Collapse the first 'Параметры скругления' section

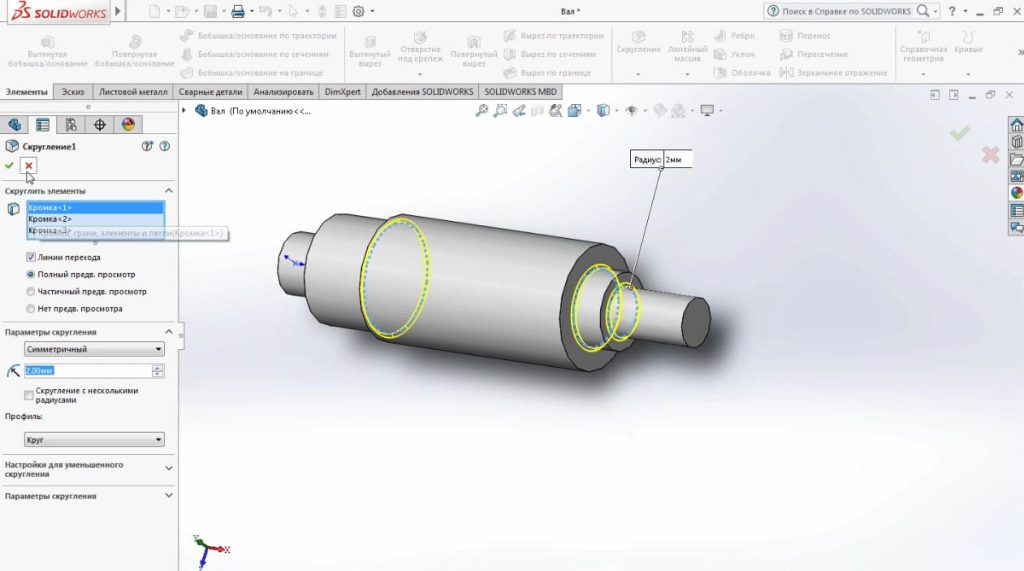168,332
